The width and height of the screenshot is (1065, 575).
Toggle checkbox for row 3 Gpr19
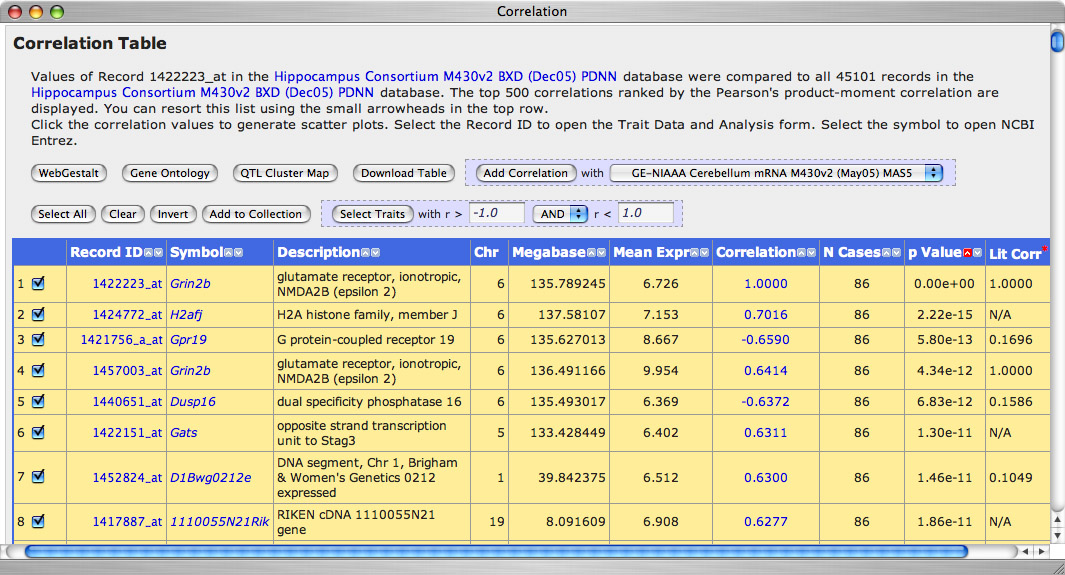(x=38, y=339)
